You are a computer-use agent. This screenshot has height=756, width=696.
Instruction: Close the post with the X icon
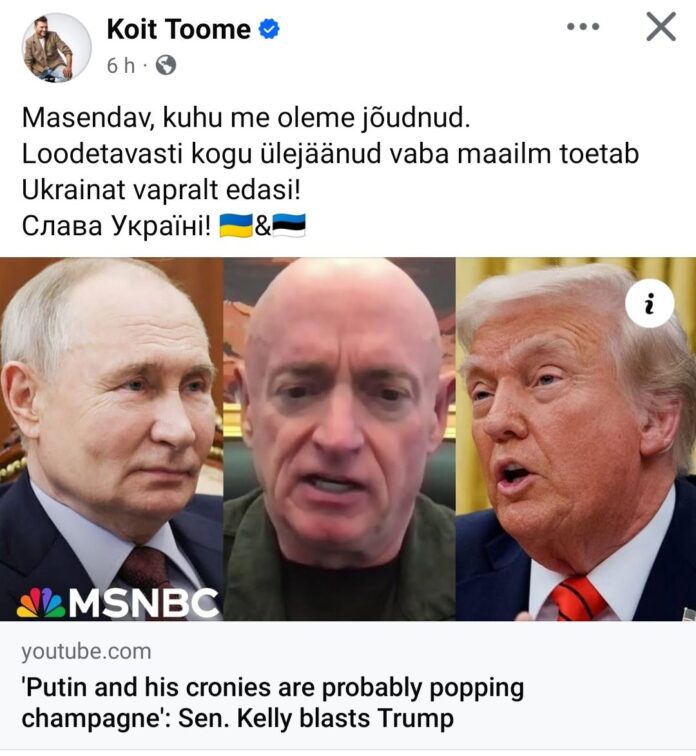(x=661, y=27)
